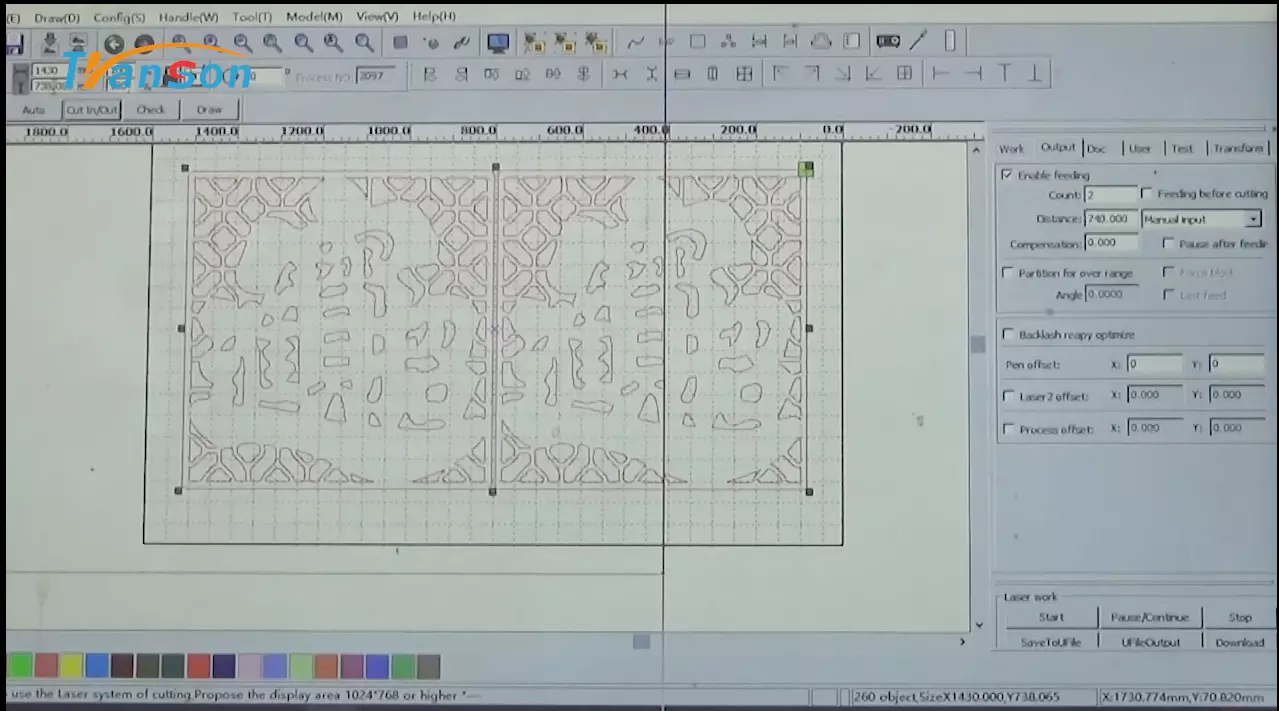This screenshot has height=711, width=1279.
Task: Pick the yellow color swatch in palette
Action: [71, 666]
